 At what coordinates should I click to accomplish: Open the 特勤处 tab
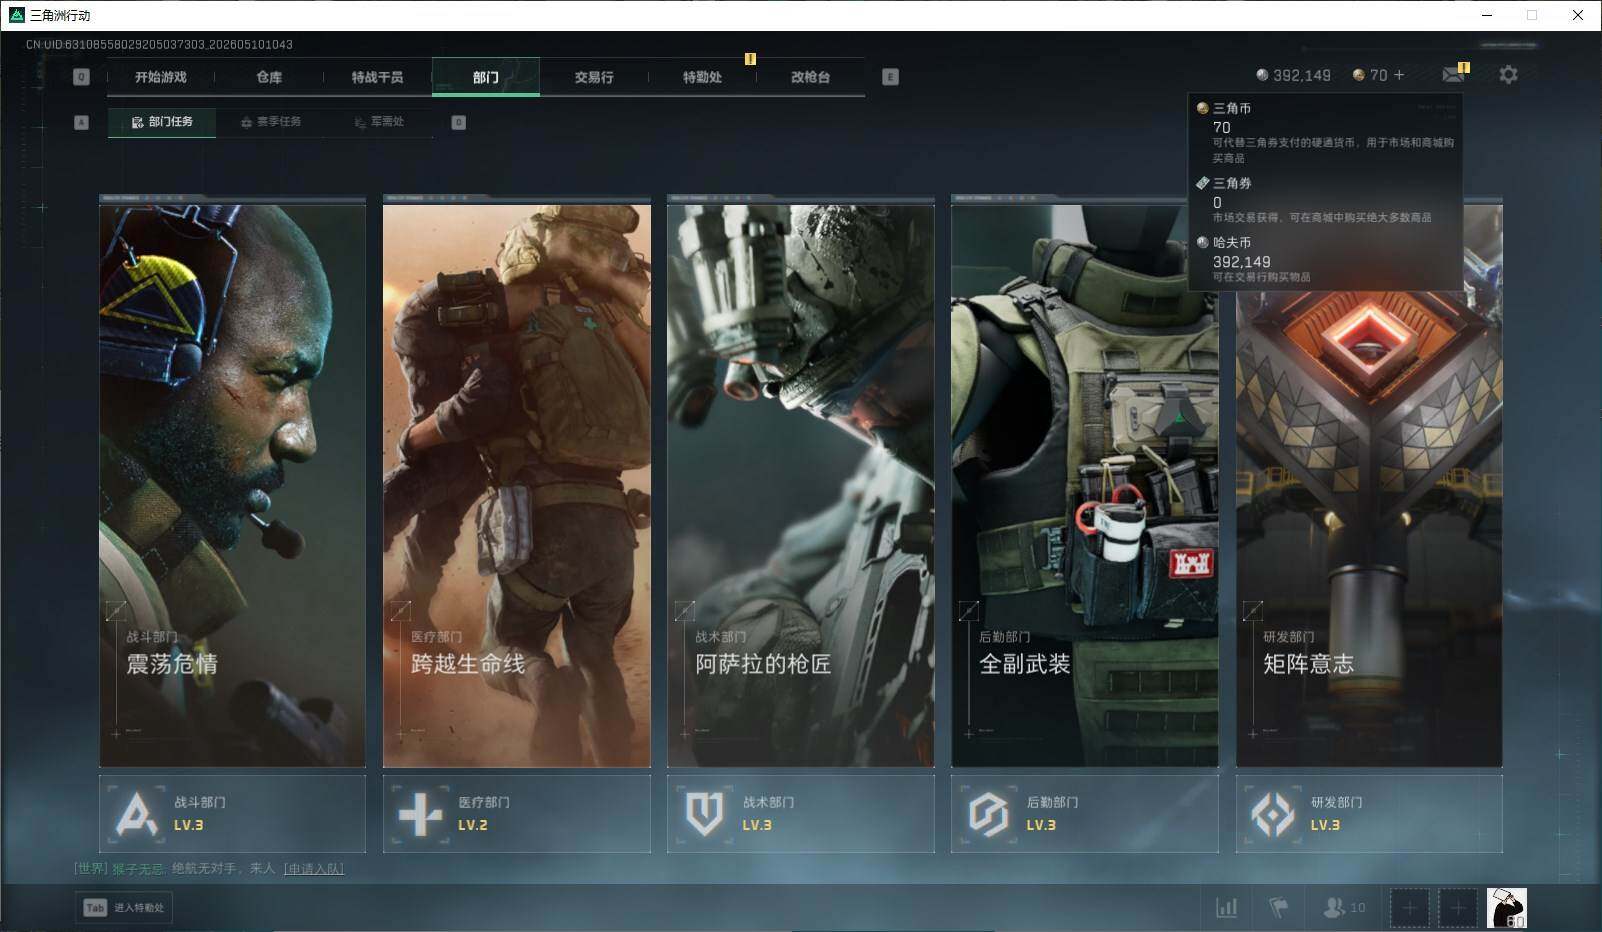[x=702, y=77]
